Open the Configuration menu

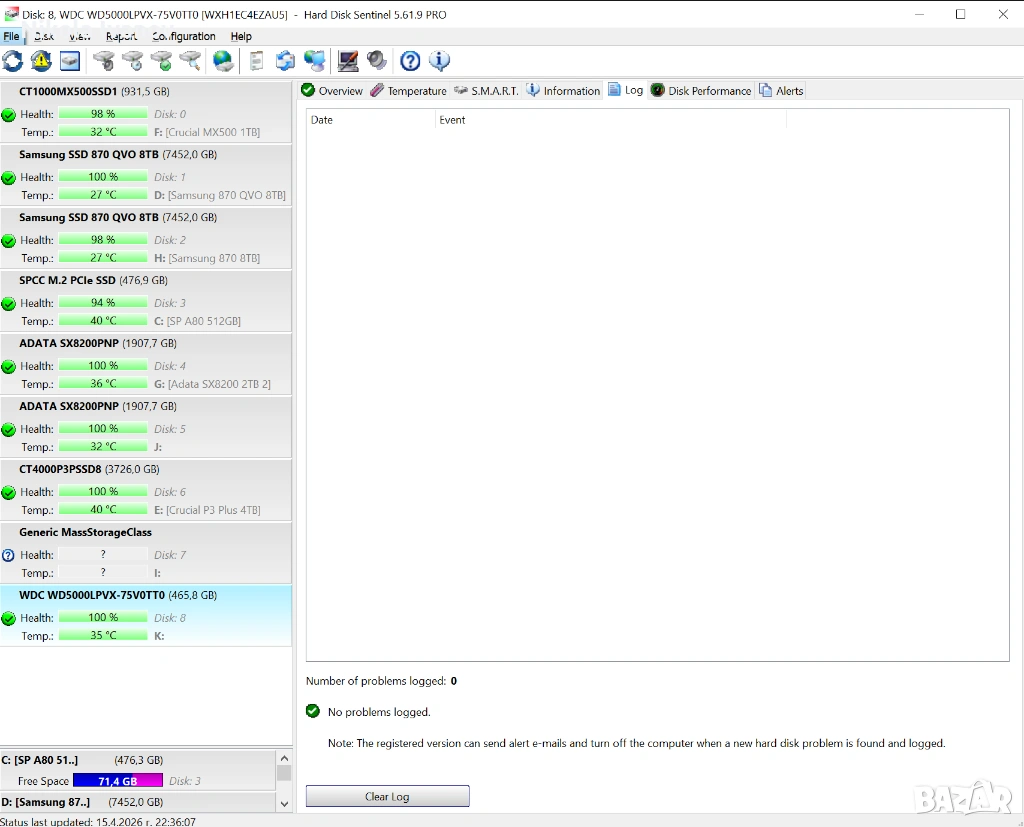click(x=184, y=37)
